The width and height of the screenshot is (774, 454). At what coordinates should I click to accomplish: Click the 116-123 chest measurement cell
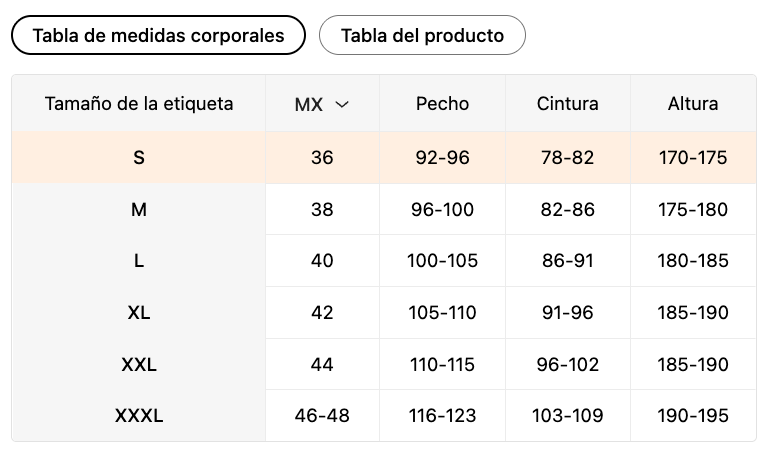click(x=442, y=416)
